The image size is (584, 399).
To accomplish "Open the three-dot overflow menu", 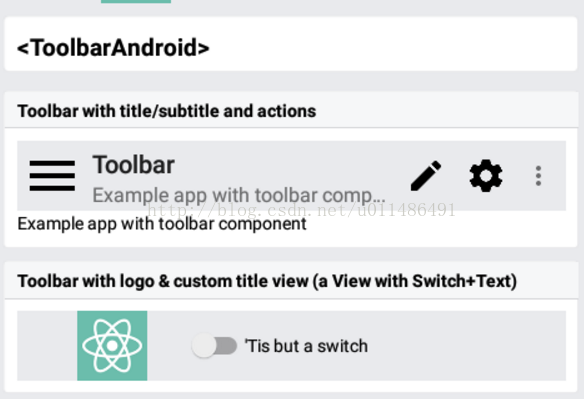I will [538, 175].
